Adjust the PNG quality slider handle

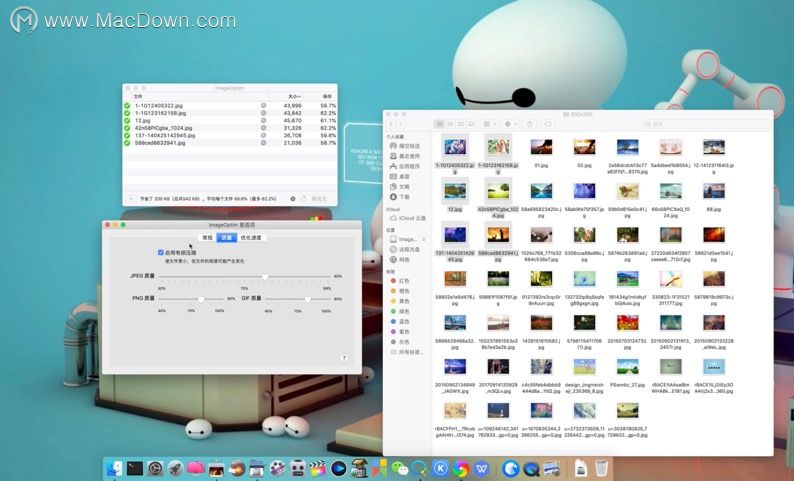pyautogui.click(x=201, y=299)
